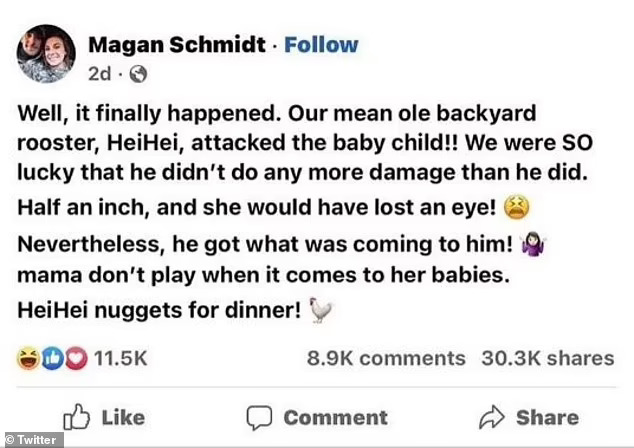Open the 8.9K comments
This screenshot has height=448, width=634.
[x=386, y=358]
